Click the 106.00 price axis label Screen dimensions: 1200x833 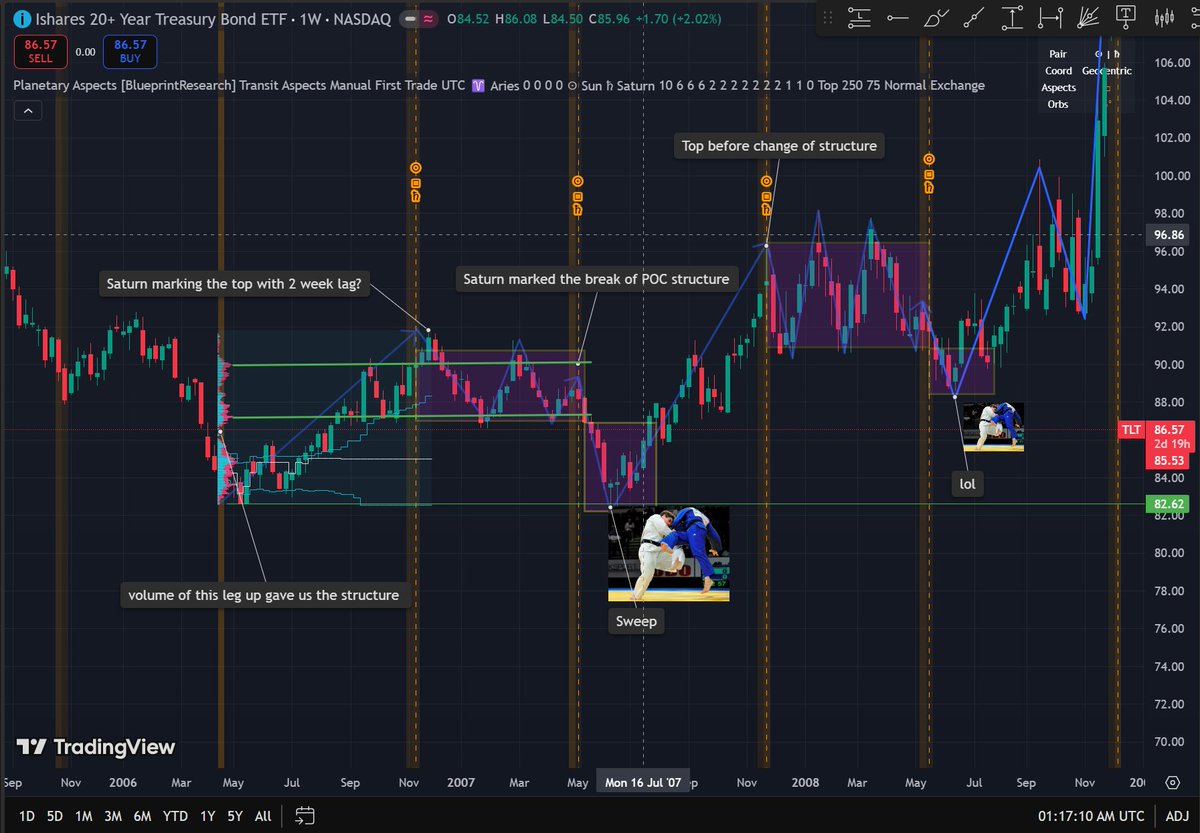pyautogui.click(x=1170, y=63)
